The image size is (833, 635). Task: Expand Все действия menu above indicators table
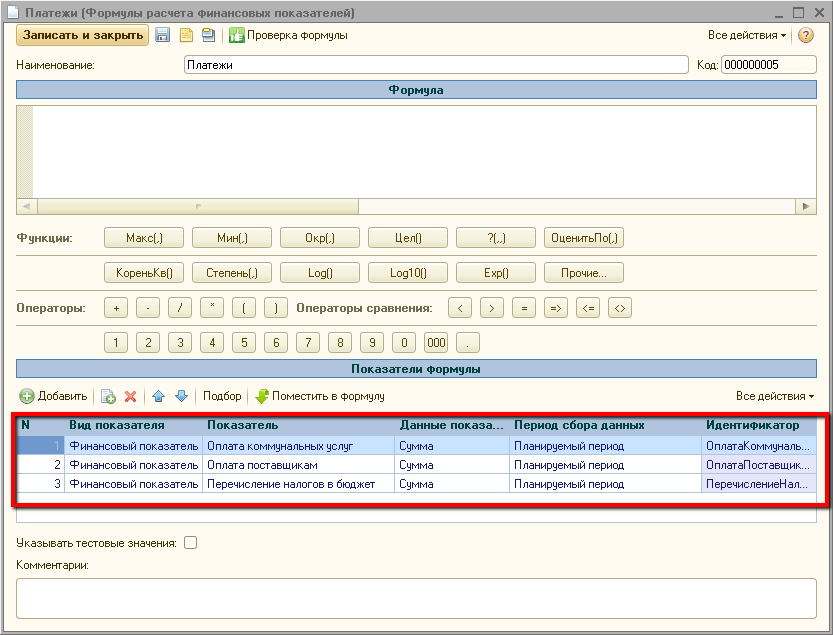(774, 396)
